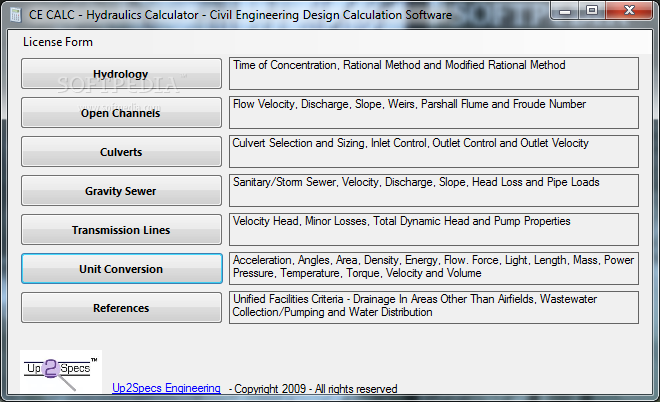Open the Open Channels module

click(x=121, y=113)
